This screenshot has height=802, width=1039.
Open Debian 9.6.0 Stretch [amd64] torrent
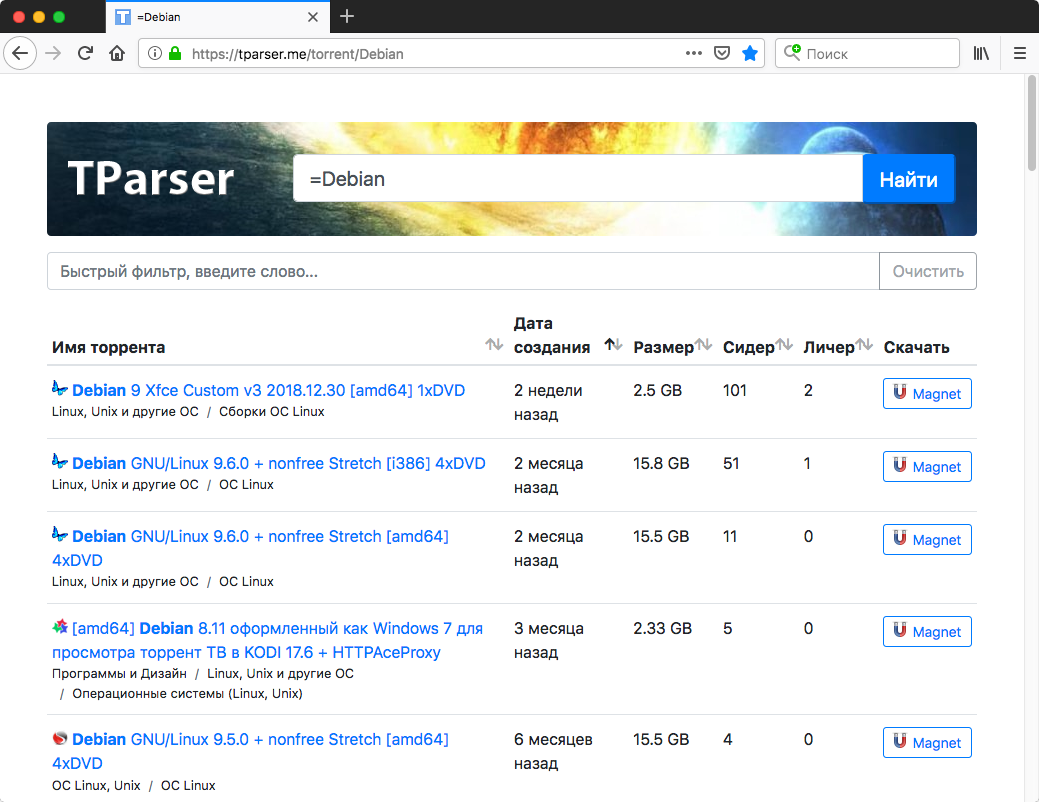[x=250, y=548]
